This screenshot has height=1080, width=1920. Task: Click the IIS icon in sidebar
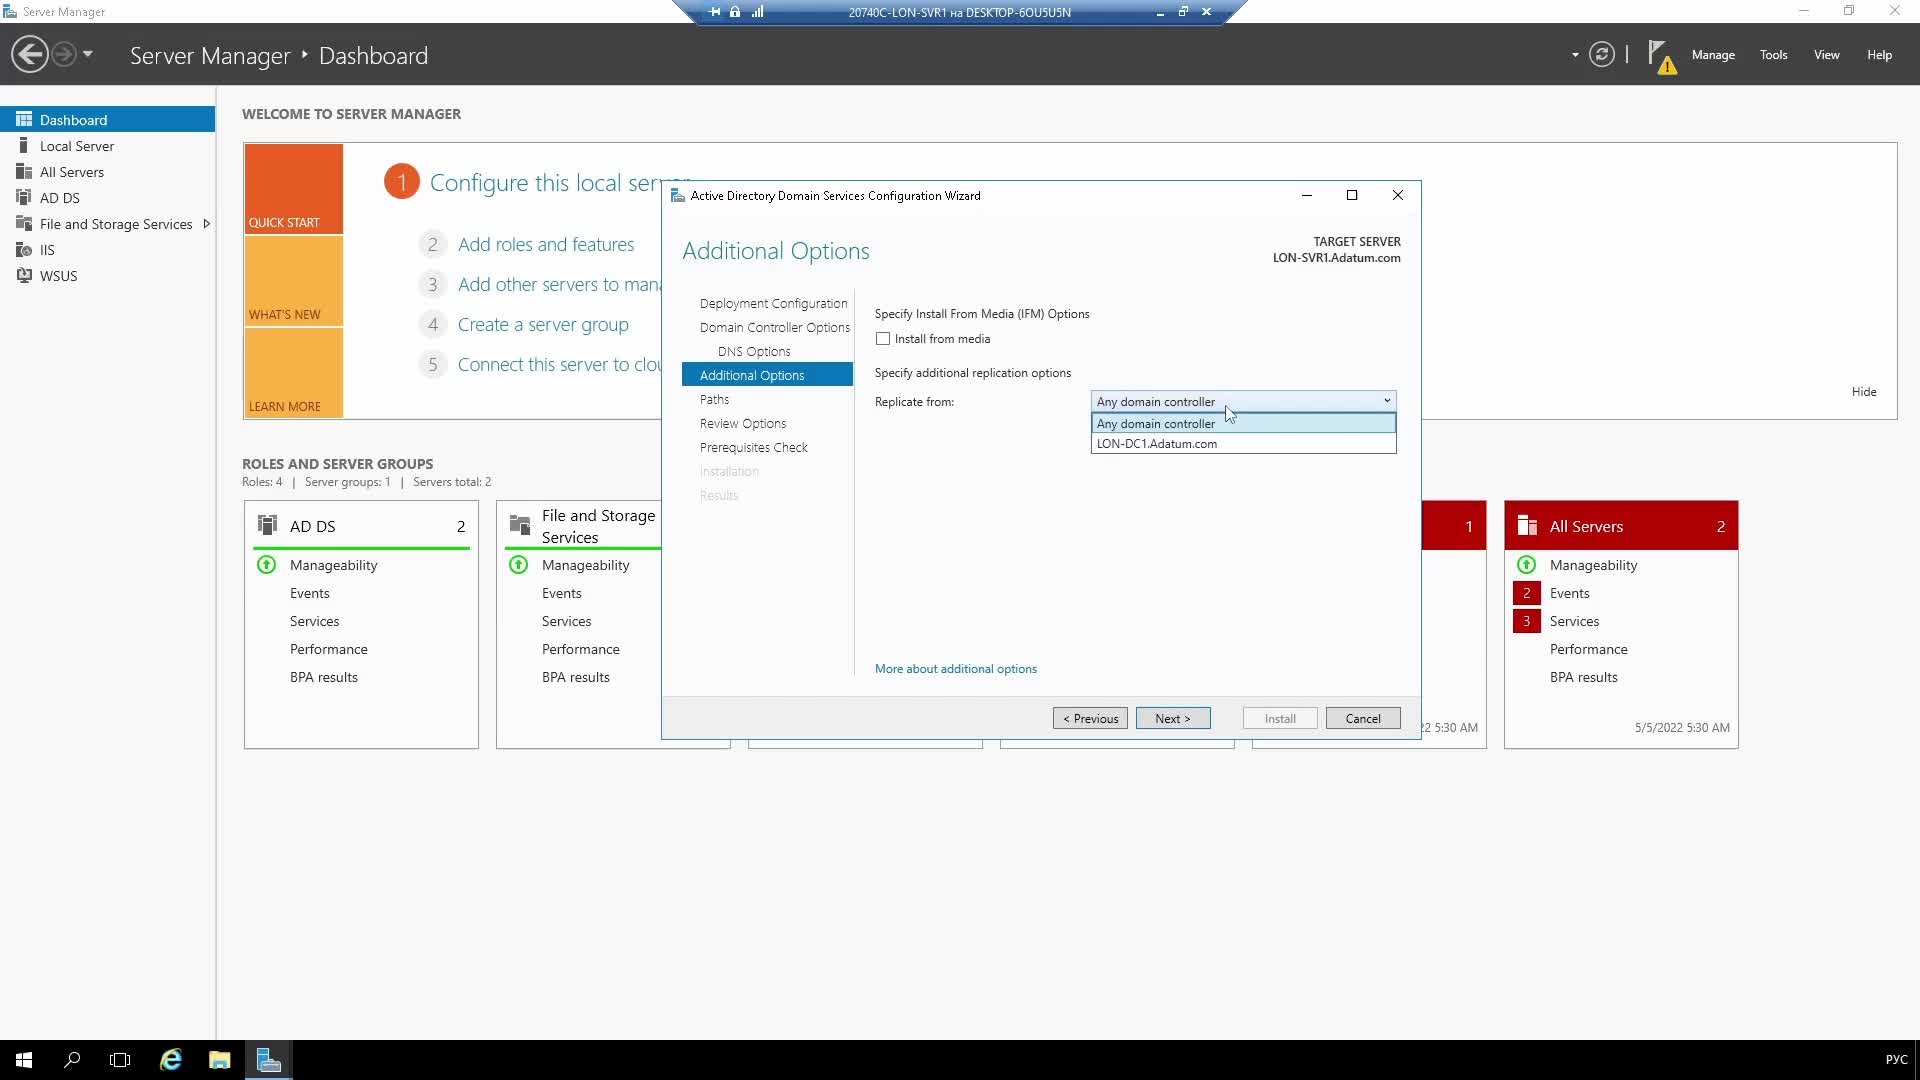coord(24,250)
